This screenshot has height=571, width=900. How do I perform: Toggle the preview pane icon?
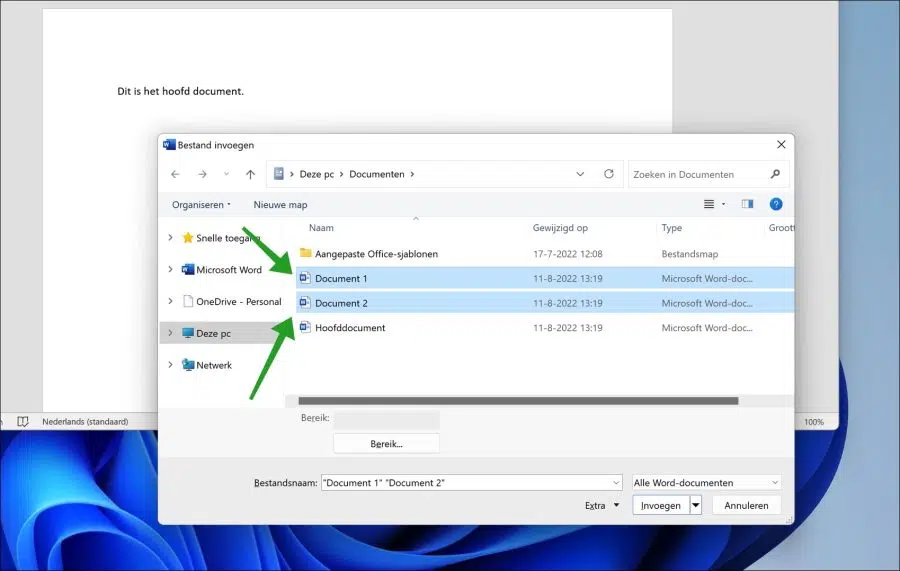tap(747, 204)
